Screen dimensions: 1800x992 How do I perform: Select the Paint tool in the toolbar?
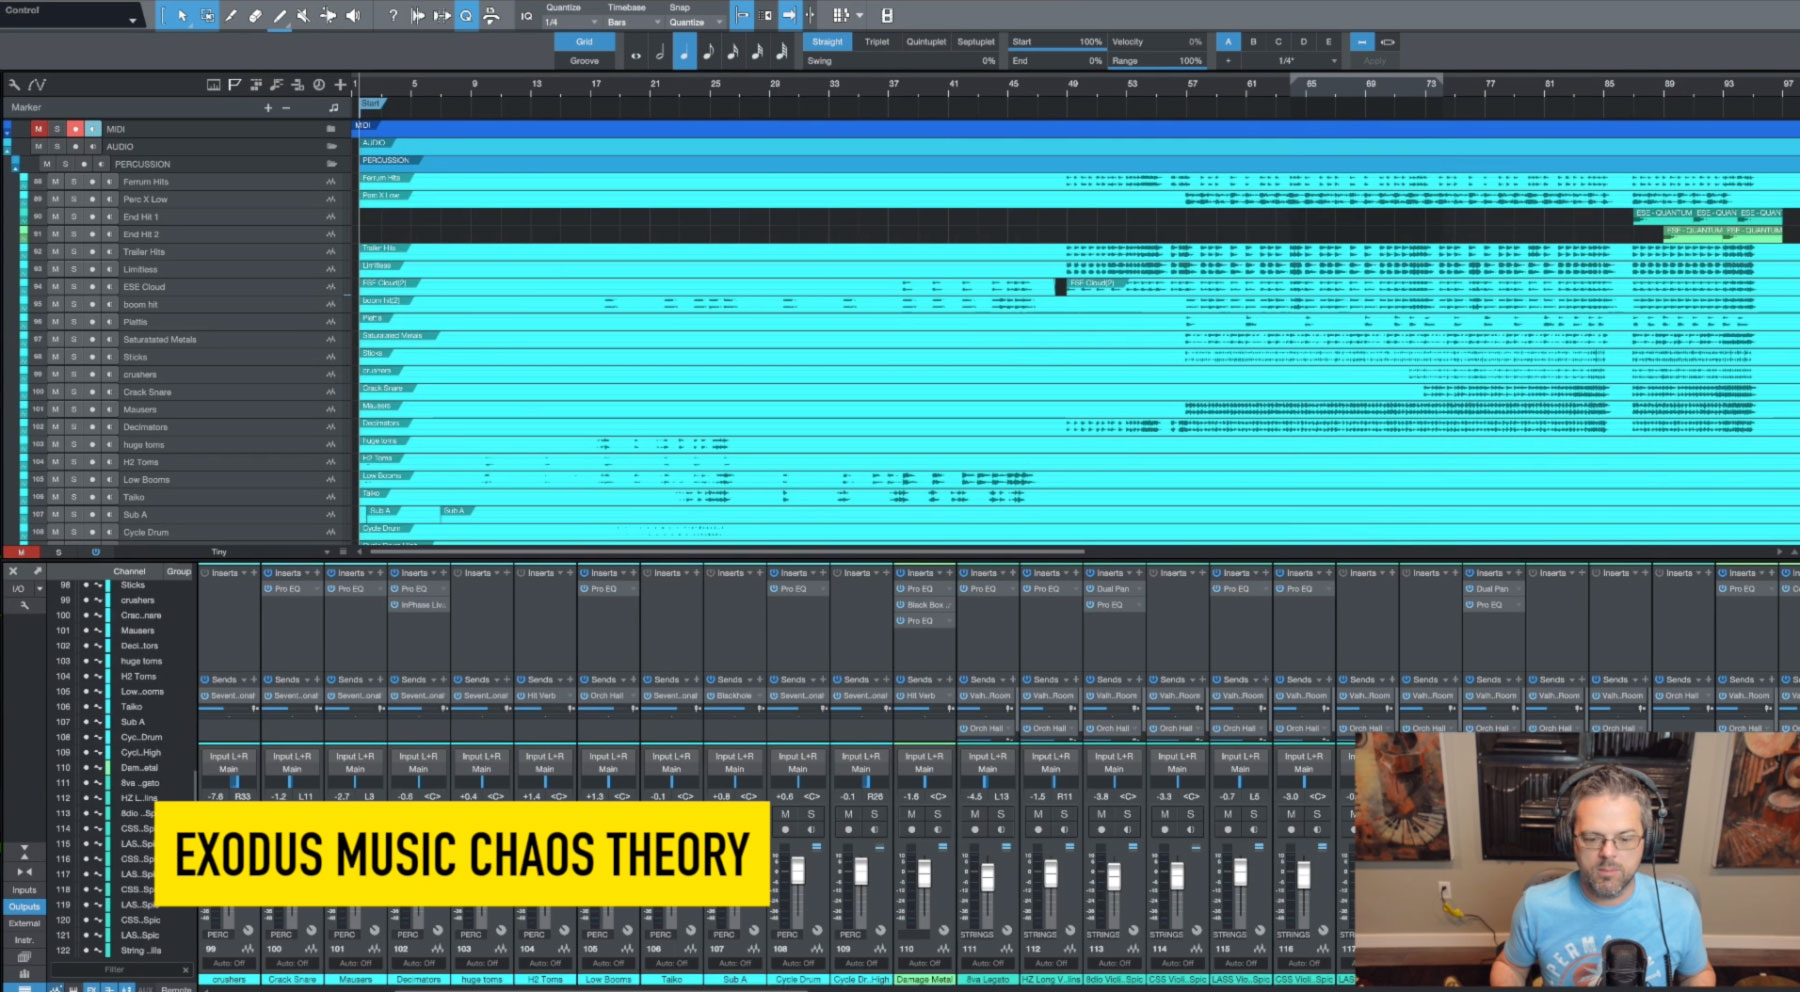[x=278, y=15]
